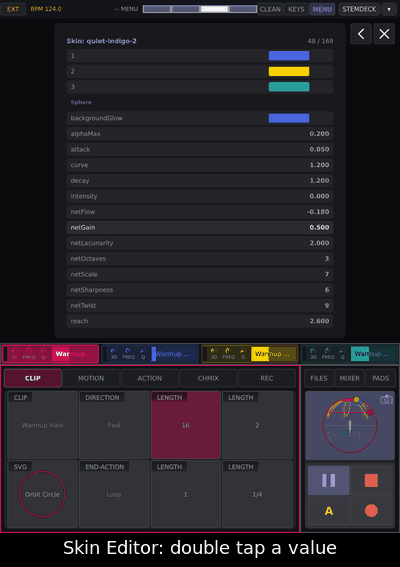Open the top-right dropdown arrow next to STEMDECK

point(389,9)
